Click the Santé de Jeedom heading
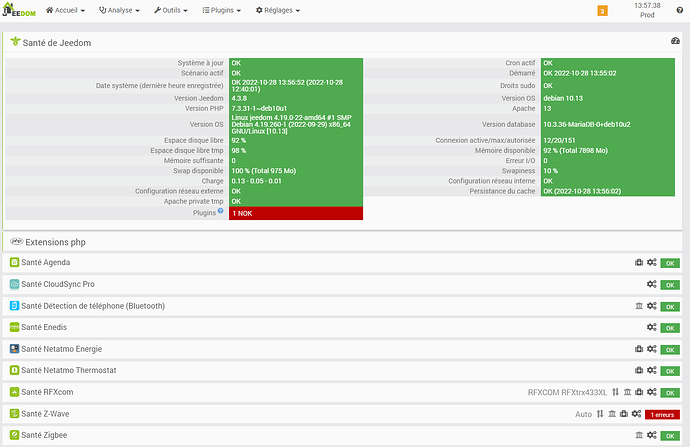The height and width of the screenshot is (447, 690). point(57,43)
